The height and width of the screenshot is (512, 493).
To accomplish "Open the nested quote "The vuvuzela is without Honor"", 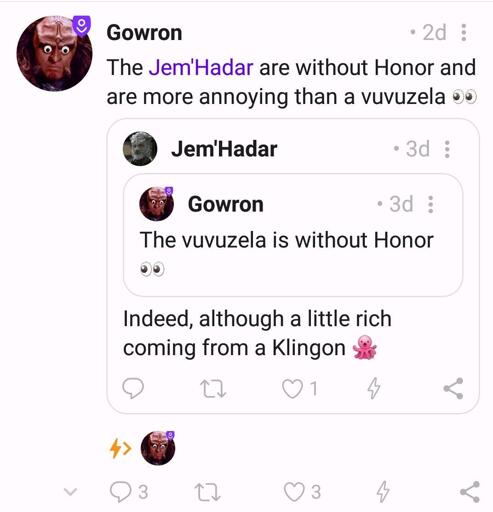I will point(293,235).
